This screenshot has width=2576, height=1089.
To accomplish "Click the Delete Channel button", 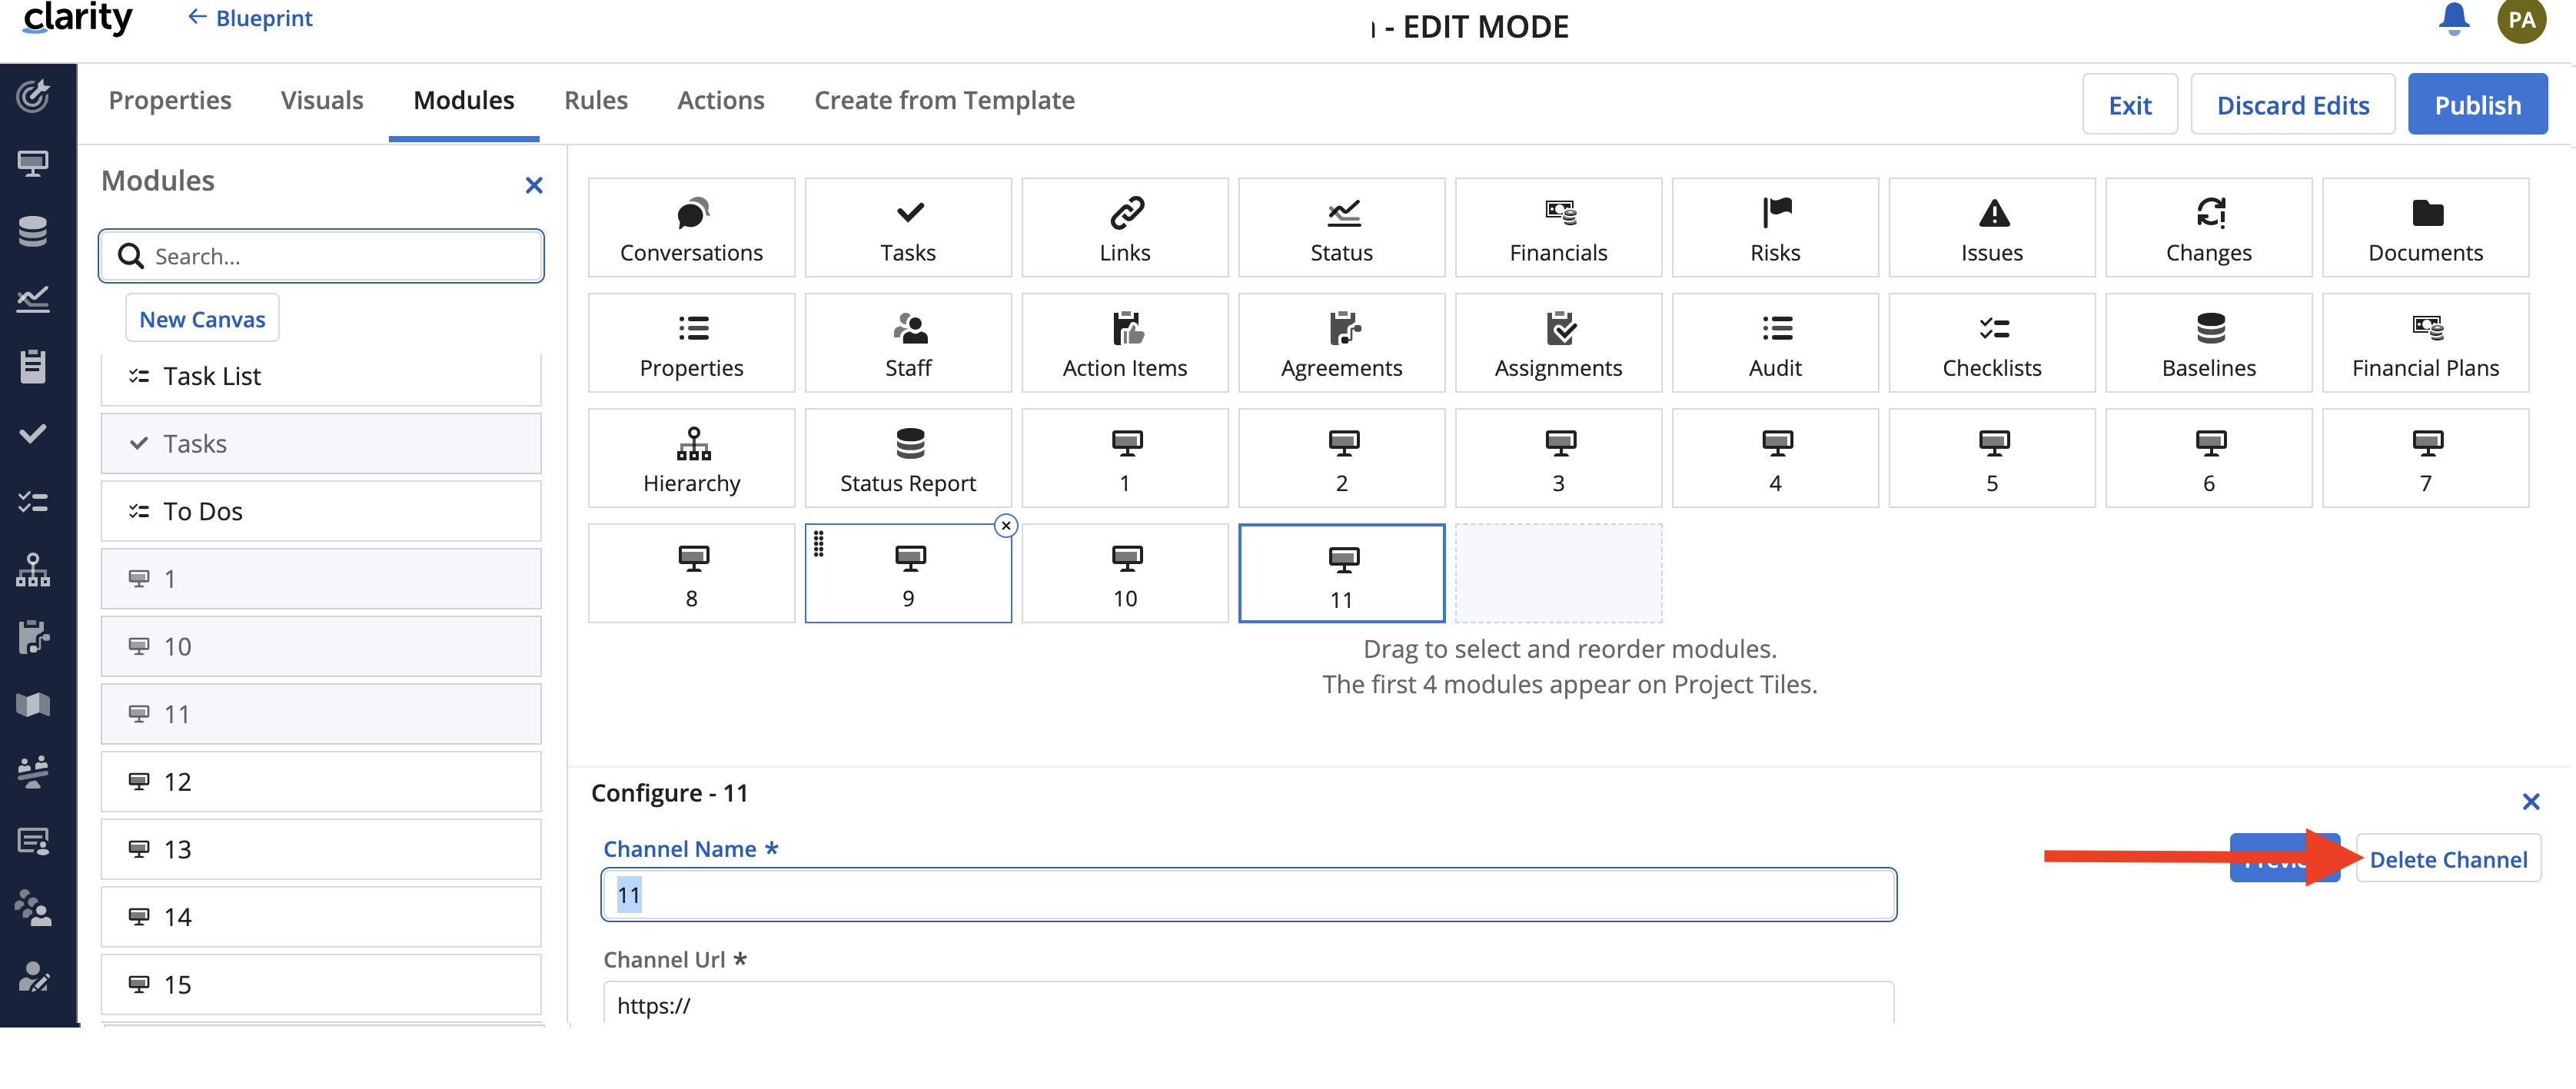I will pyautogui.click(x=2447, y=860).
